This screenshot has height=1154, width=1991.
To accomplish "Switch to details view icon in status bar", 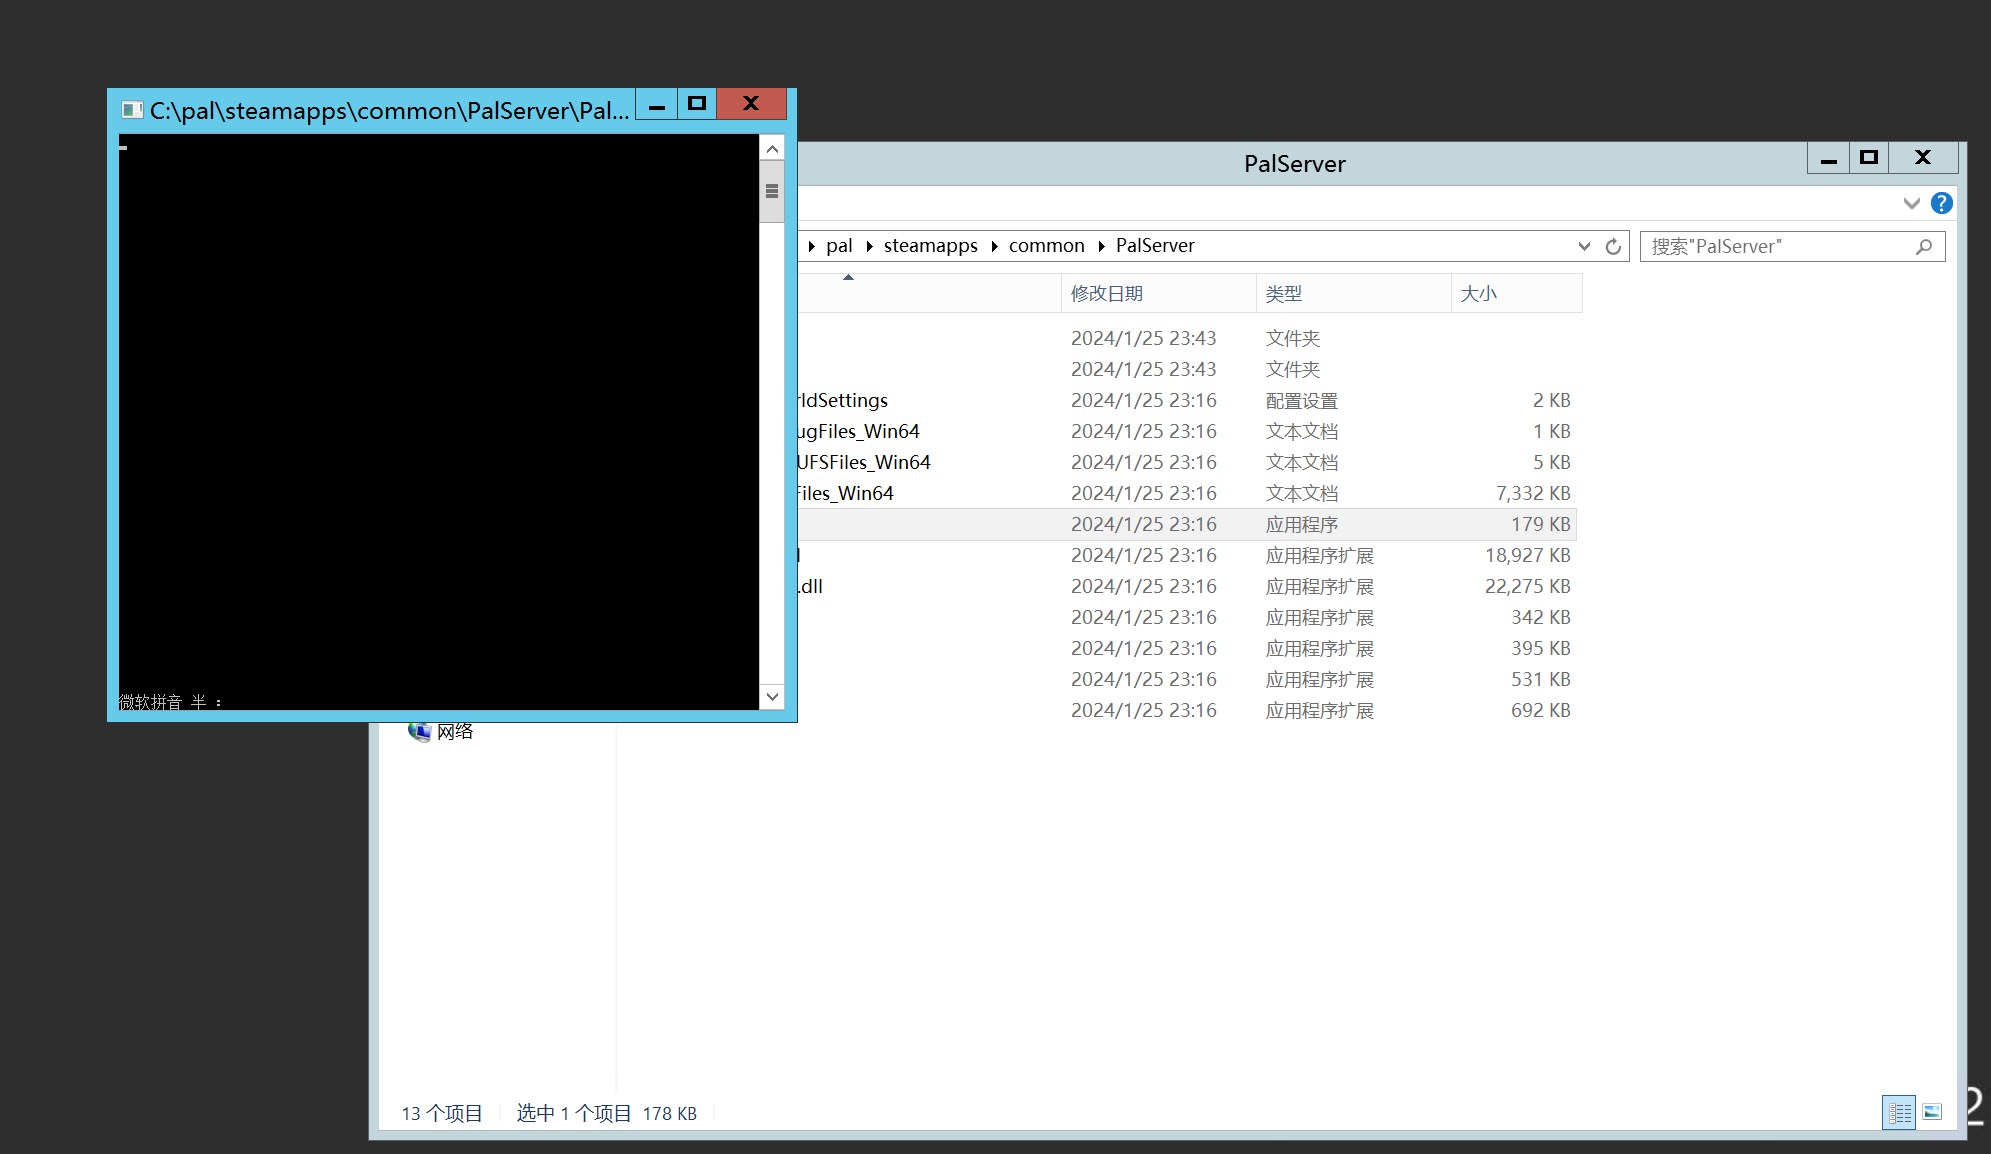I will tap(1898, 1112).
